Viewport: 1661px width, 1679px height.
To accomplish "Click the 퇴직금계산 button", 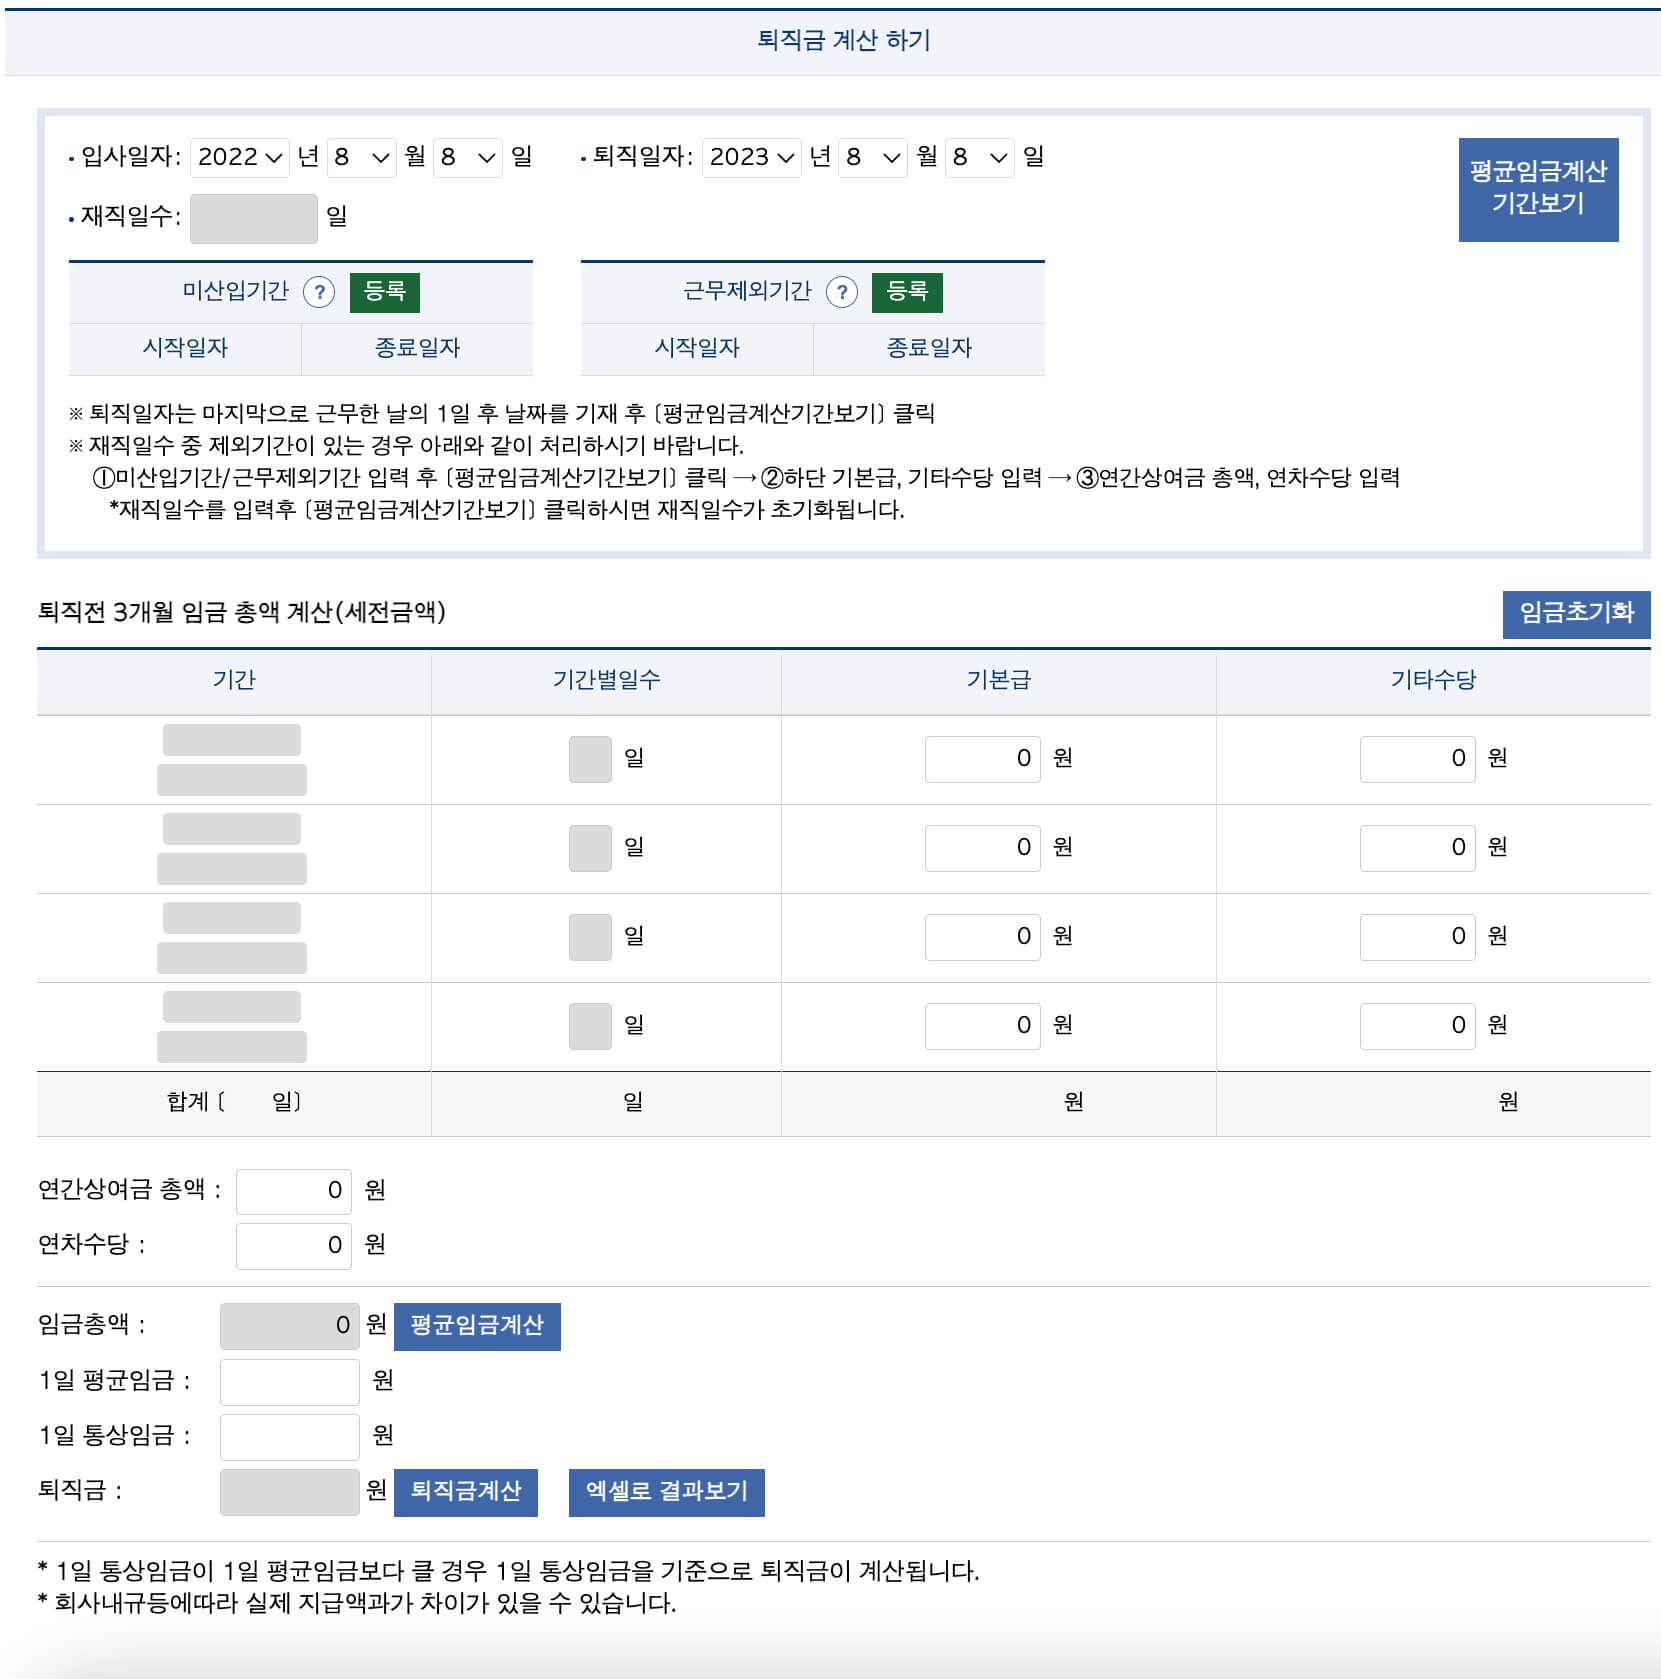I will [x=466, y=1493].
